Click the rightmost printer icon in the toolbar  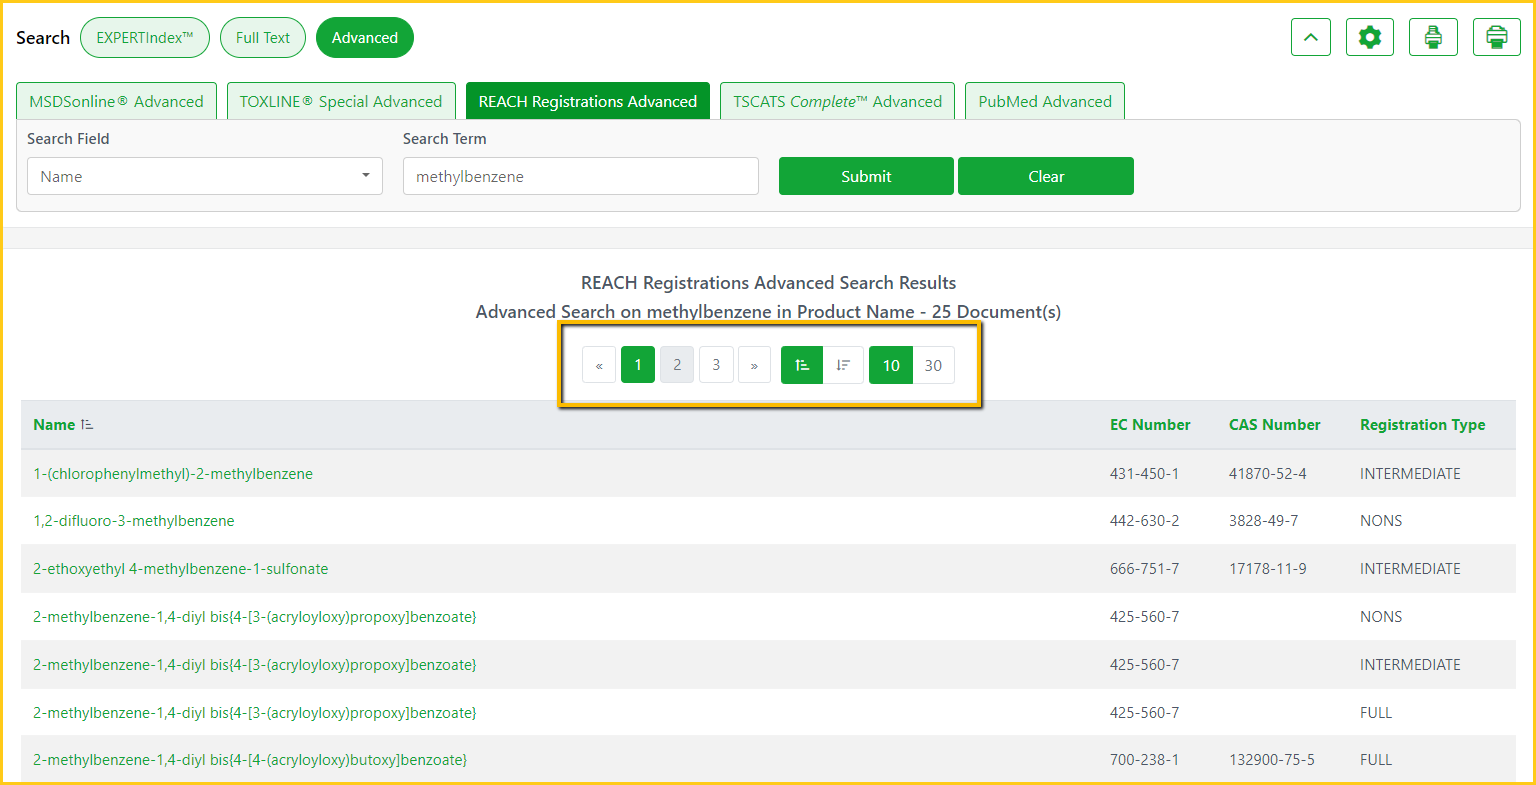1496,38
